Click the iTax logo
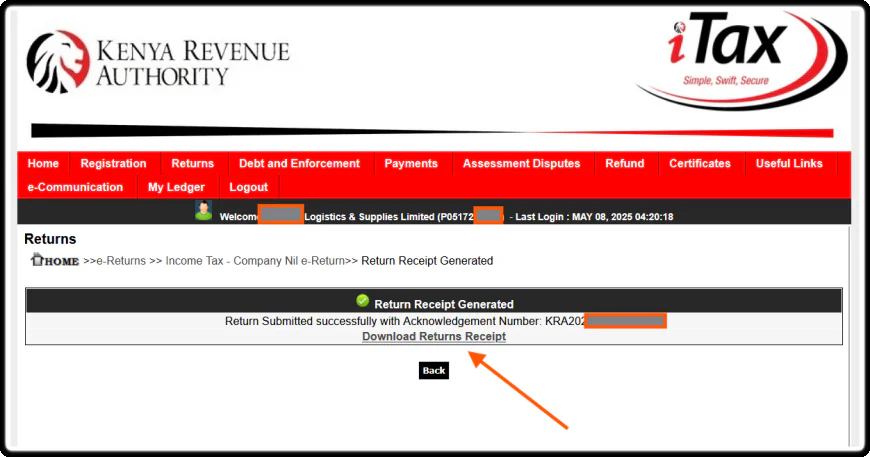This screenshot has width=870, height=457. [741, 60]
